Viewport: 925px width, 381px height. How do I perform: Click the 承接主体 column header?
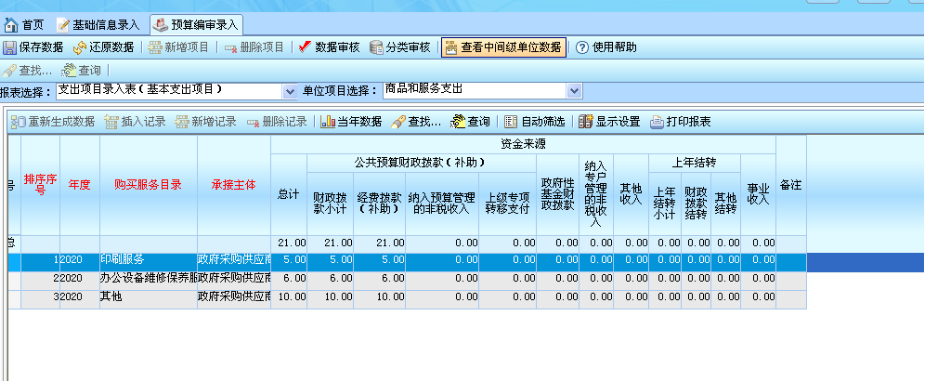(x=234, y=185)
